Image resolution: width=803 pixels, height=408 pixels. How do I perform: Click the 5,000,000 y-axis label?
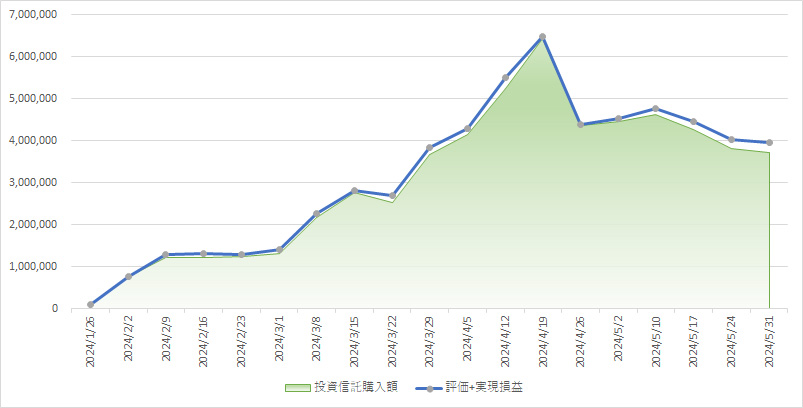point(33,98)
